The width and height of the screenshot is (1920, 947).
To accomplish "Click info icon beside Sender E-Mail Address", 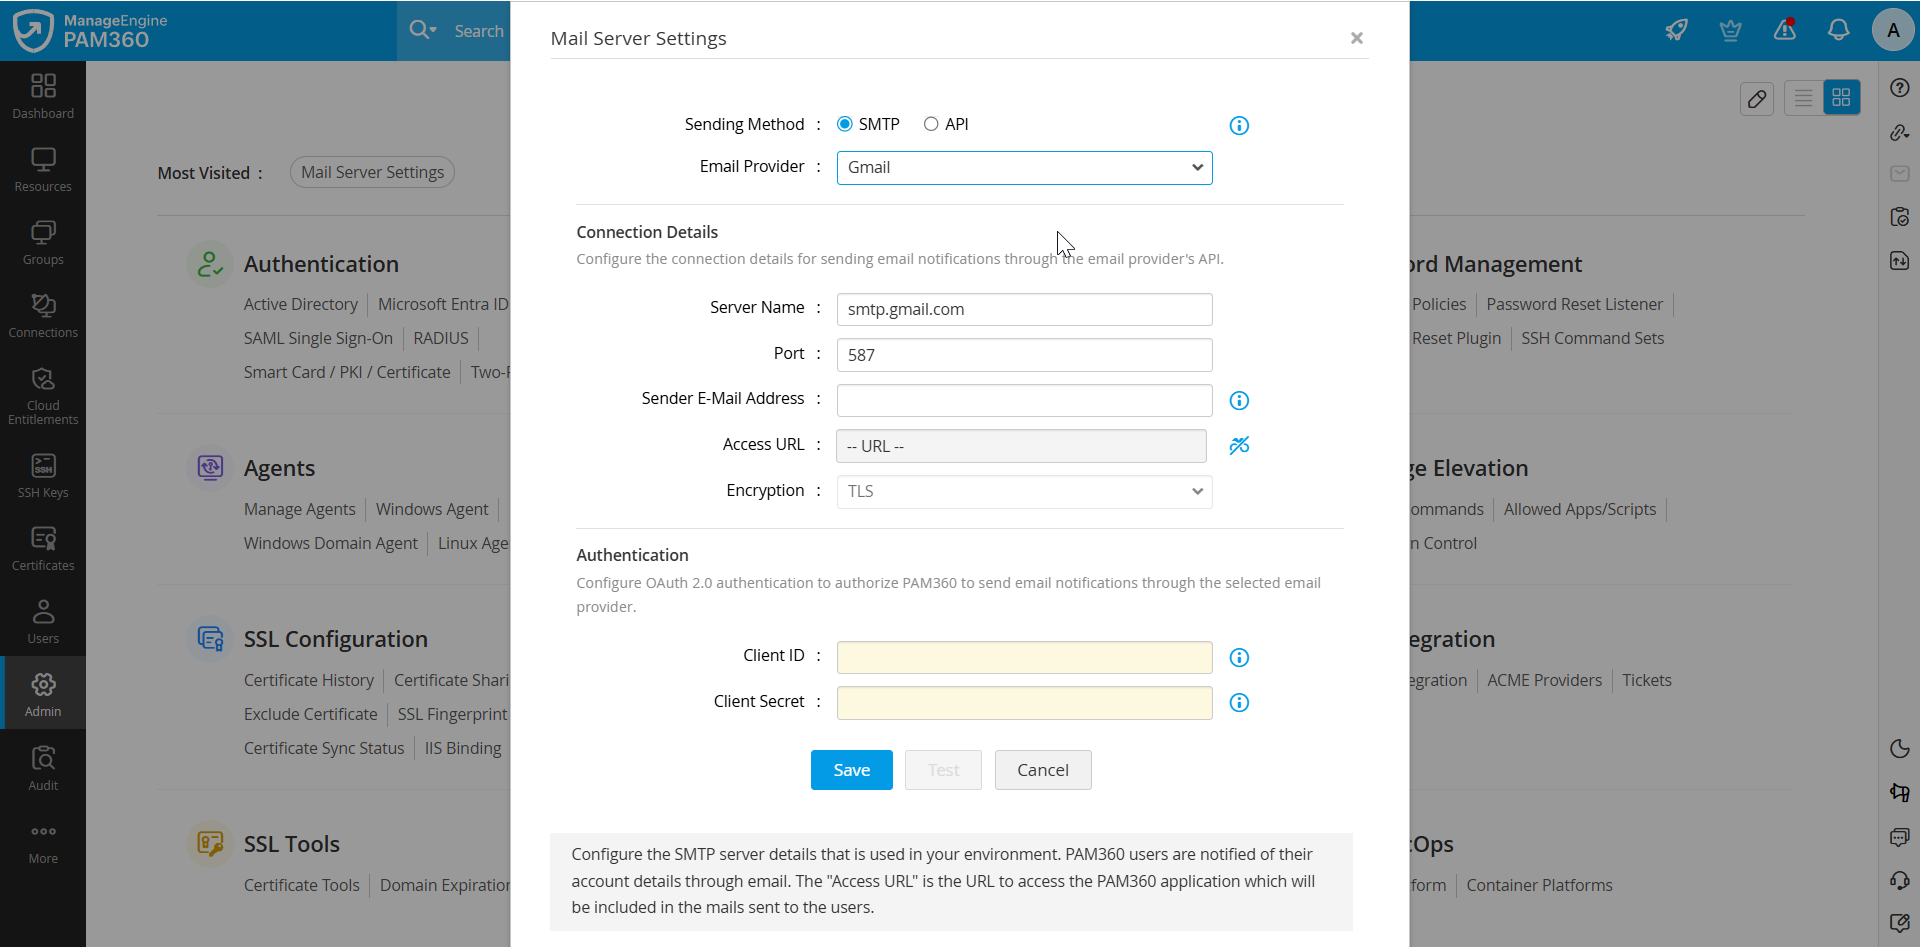I will (x=1239, y=400).
